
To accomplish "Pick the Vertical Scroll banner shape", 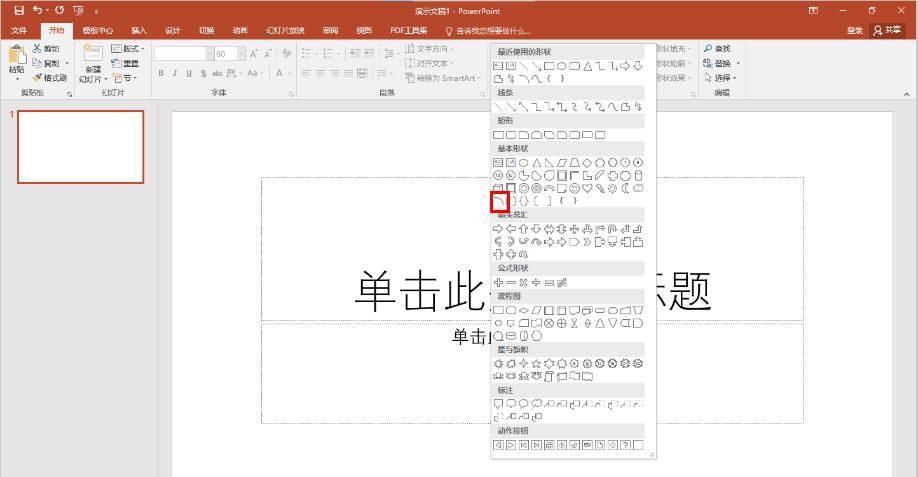I will 549,376.
